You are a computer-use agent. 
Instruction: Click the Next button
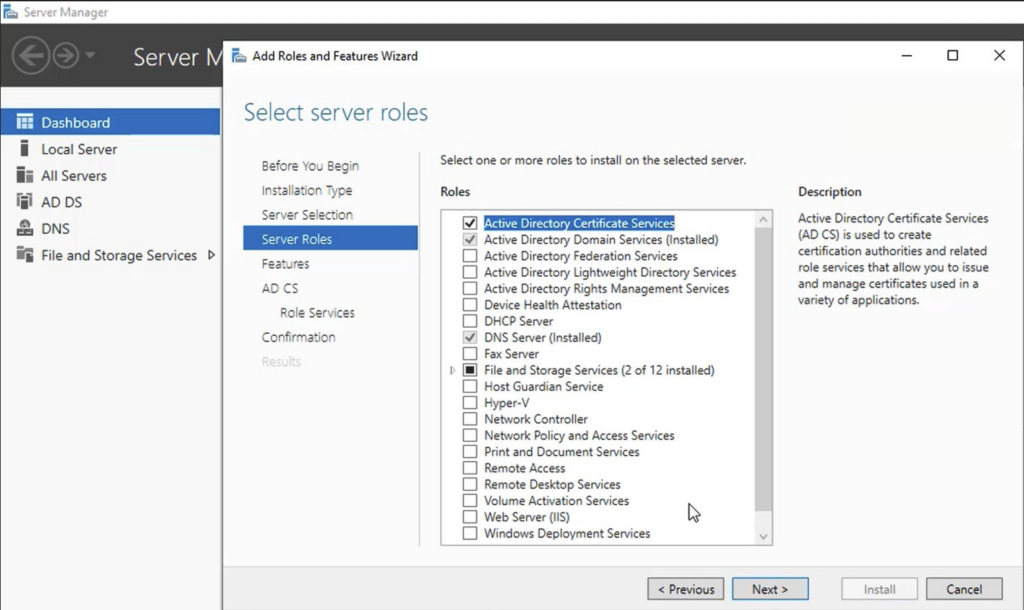770,589
